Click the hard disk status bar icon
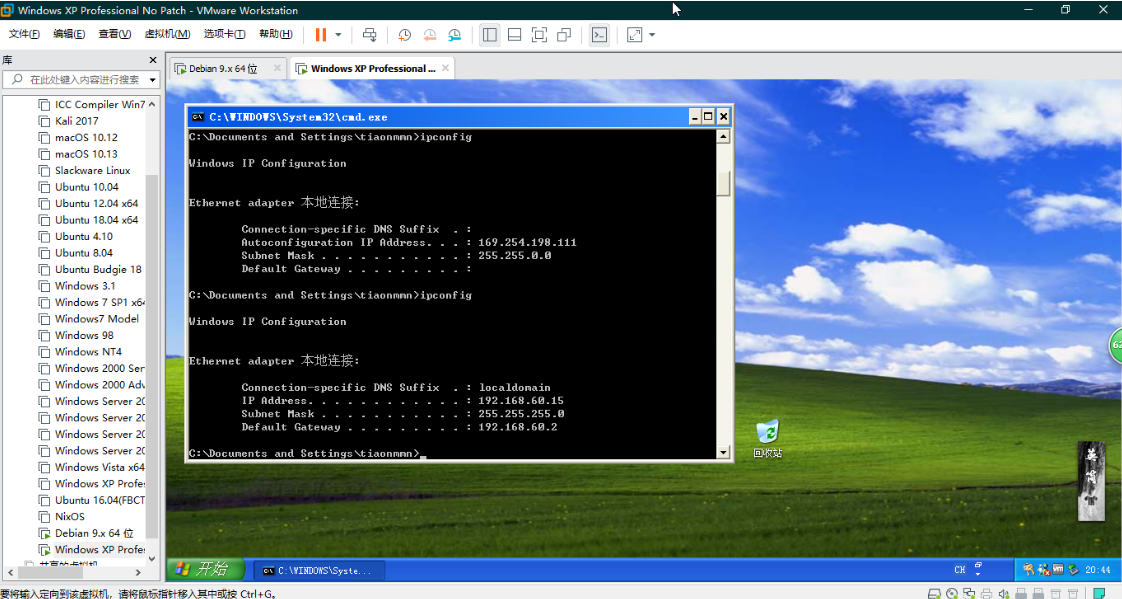This screenshot has width=1122, height=599. [935, 593]
